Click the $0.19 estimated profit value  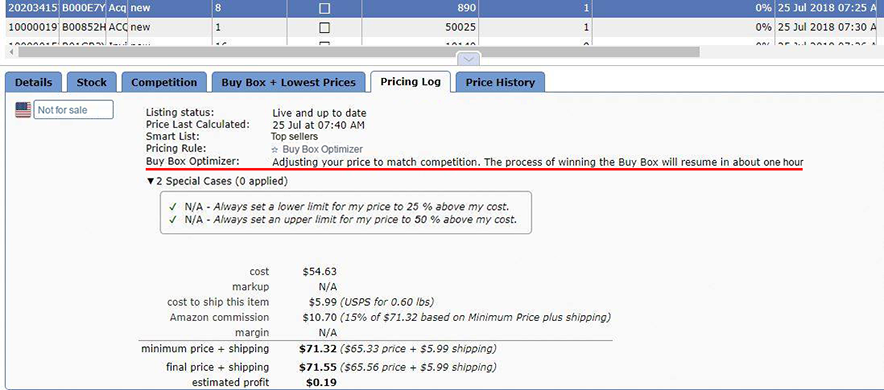321,383
